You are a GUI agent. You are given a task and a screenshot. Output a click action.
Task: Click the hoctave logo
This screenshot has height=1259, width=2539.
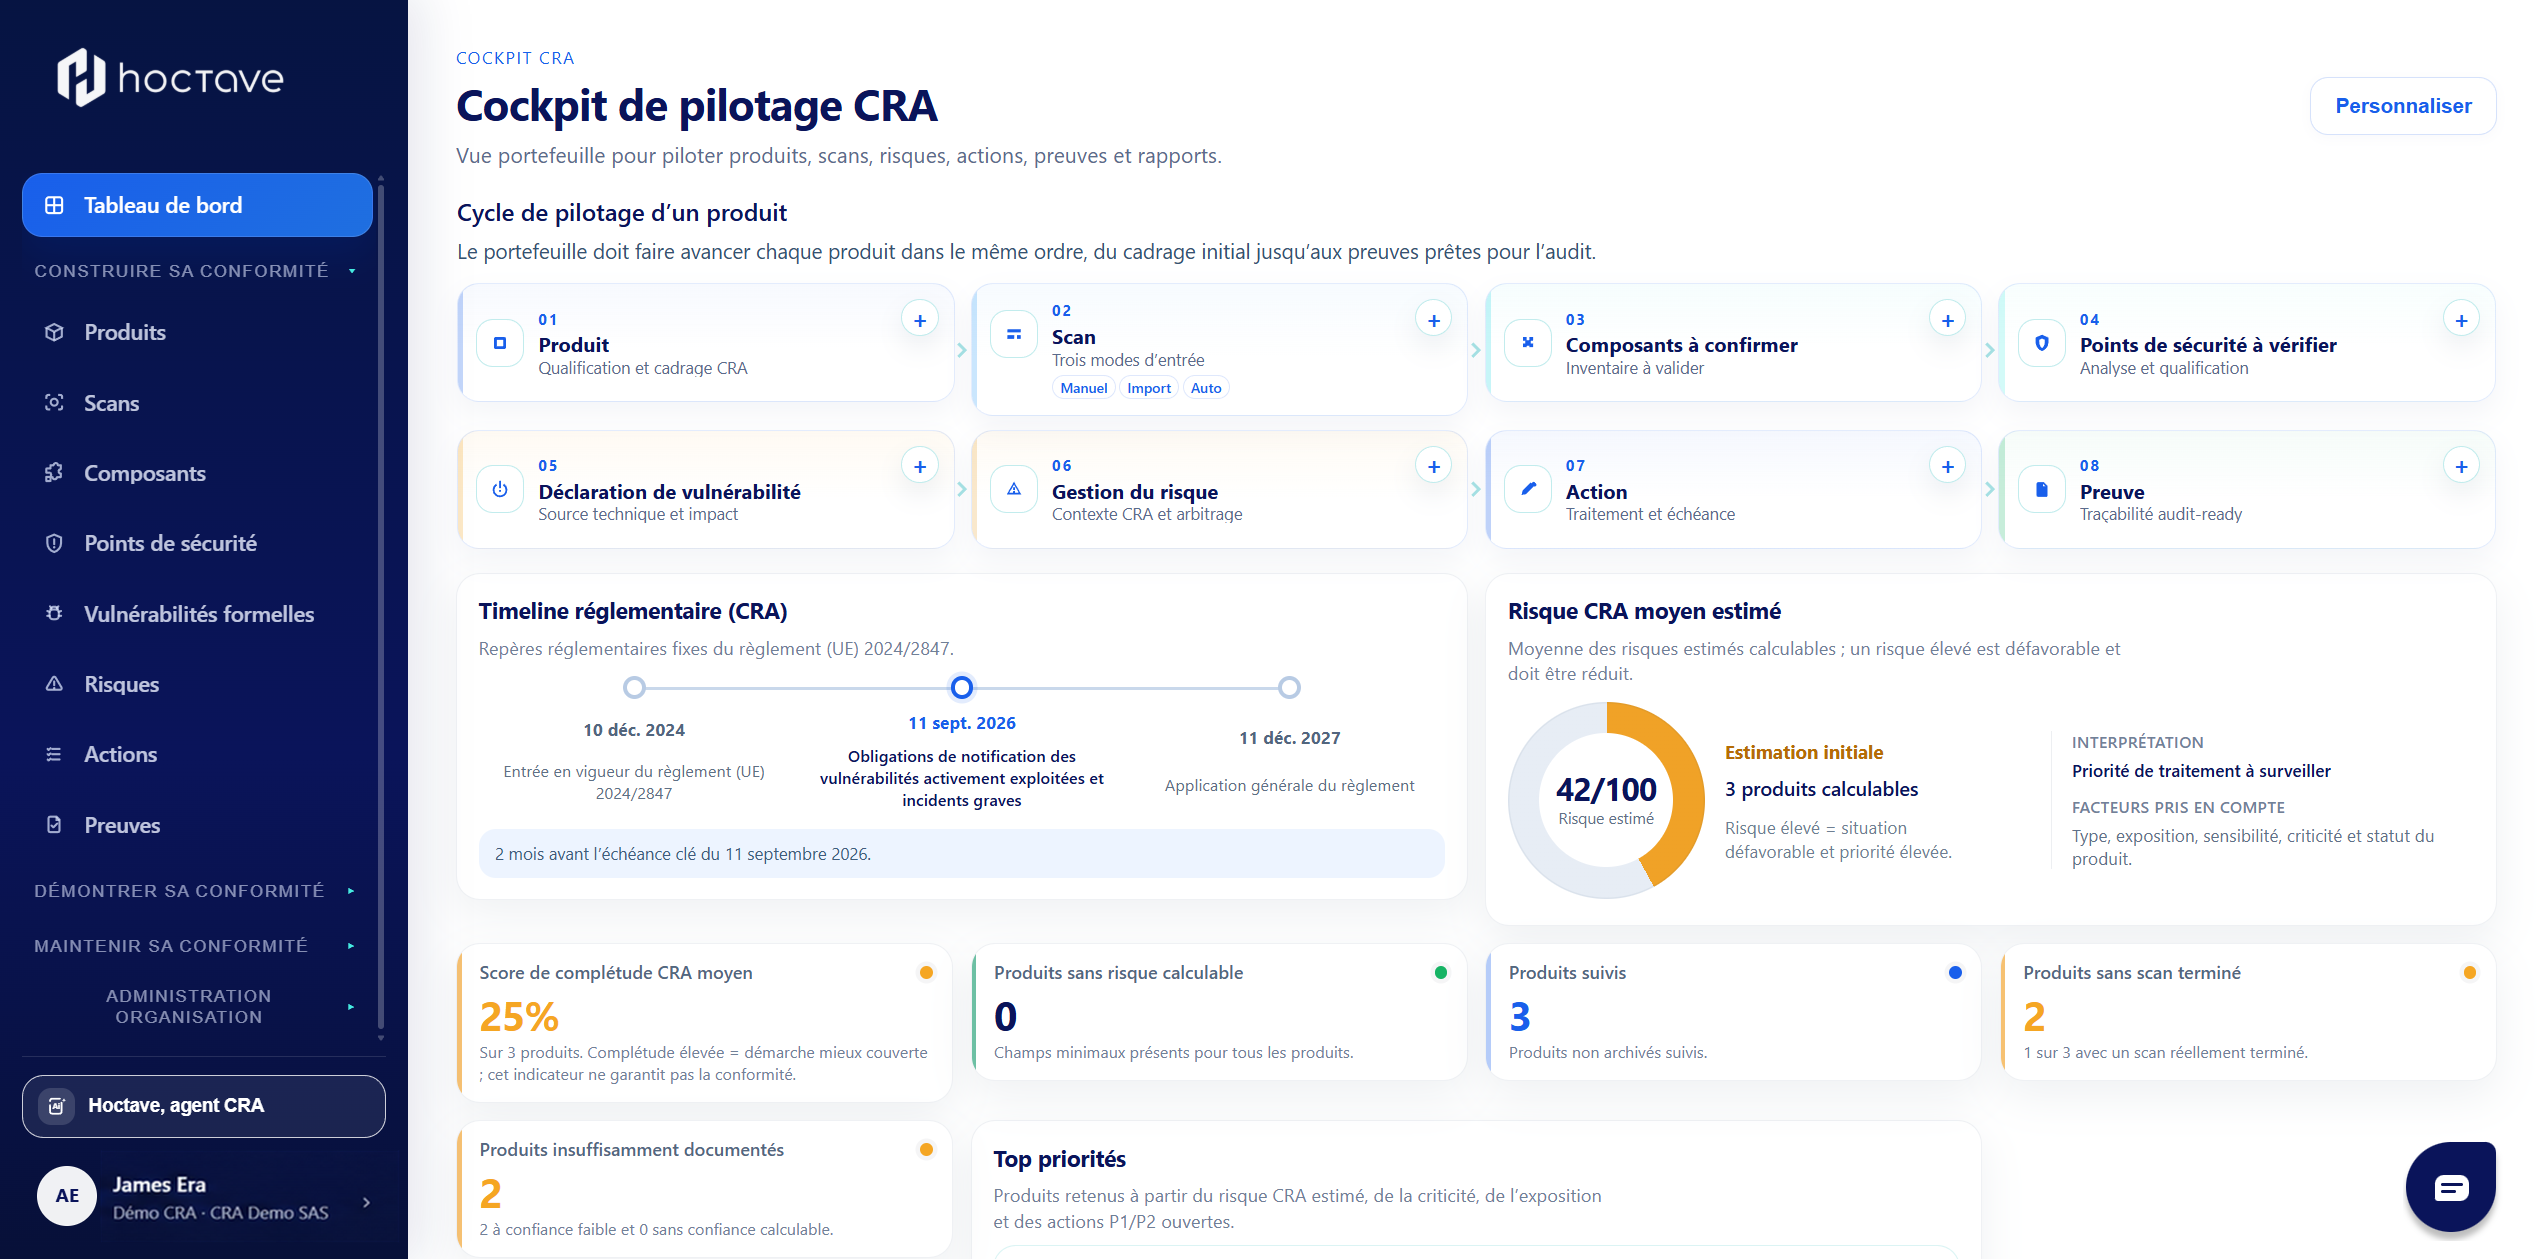click(x=170, y=77)
